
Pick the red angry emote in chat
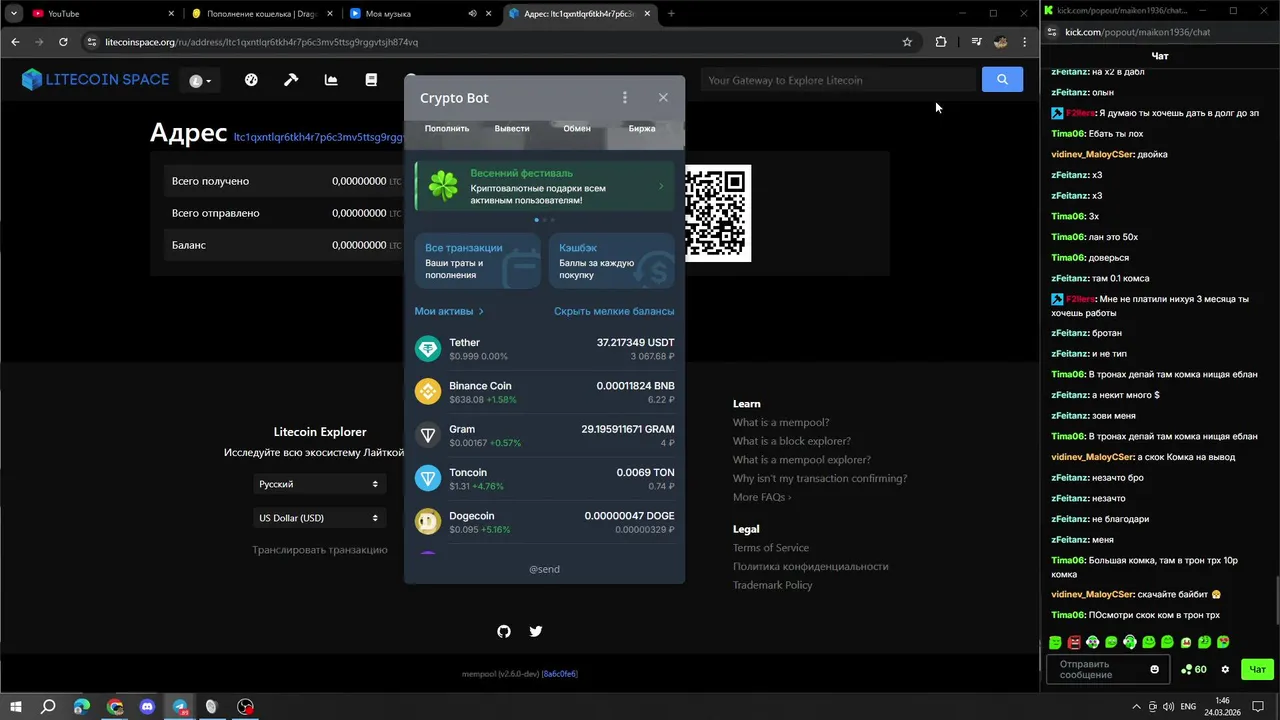(1074, 642)
